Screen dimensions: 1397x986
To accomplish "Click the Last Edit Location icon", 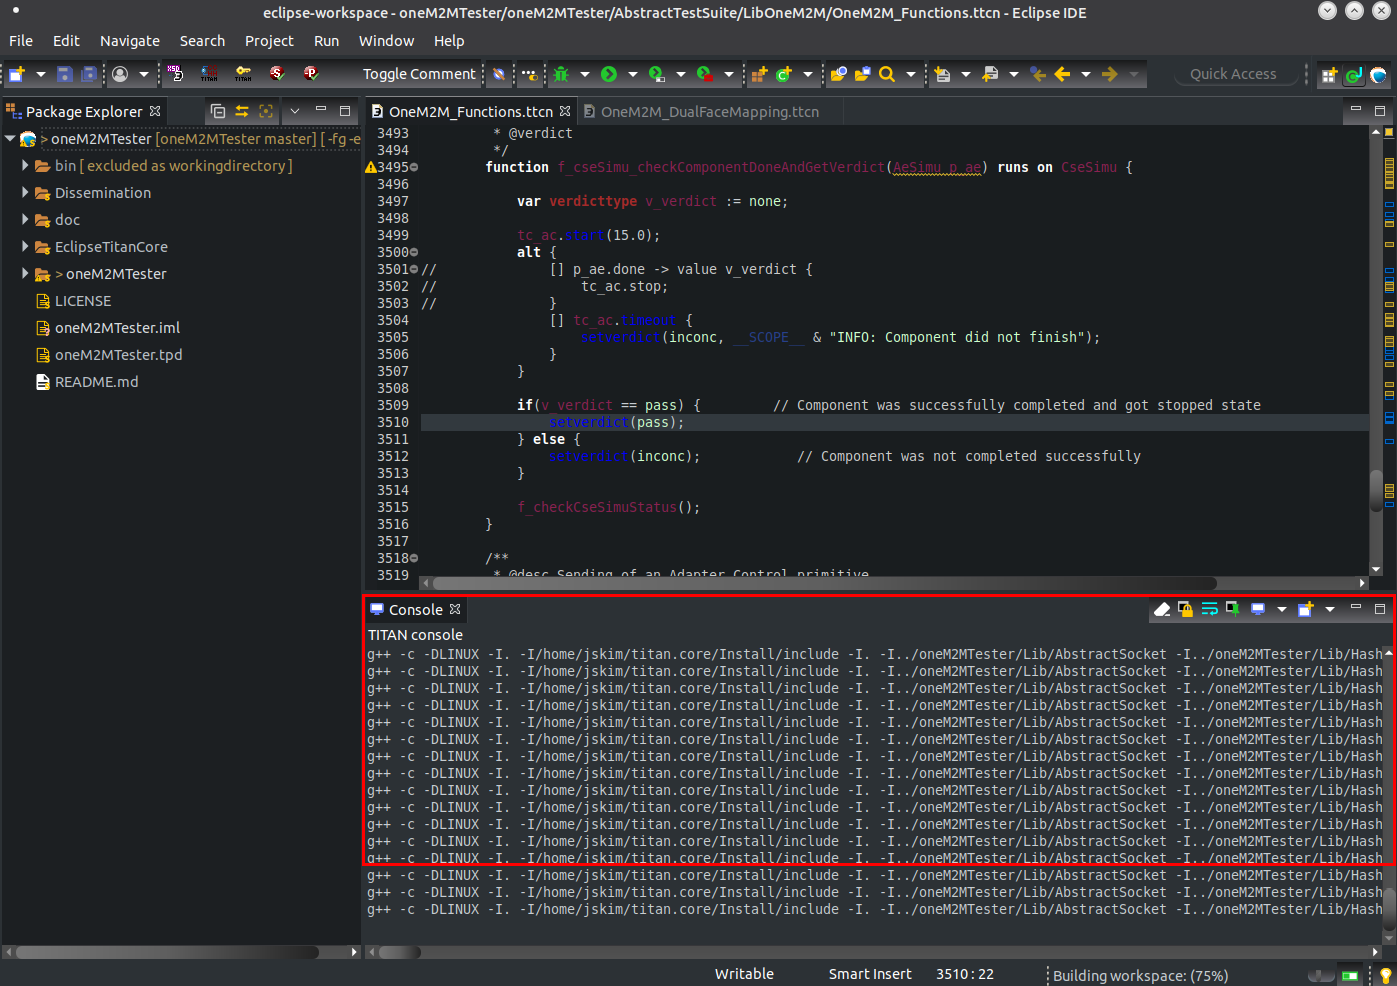I will (x=1038, y=74).
